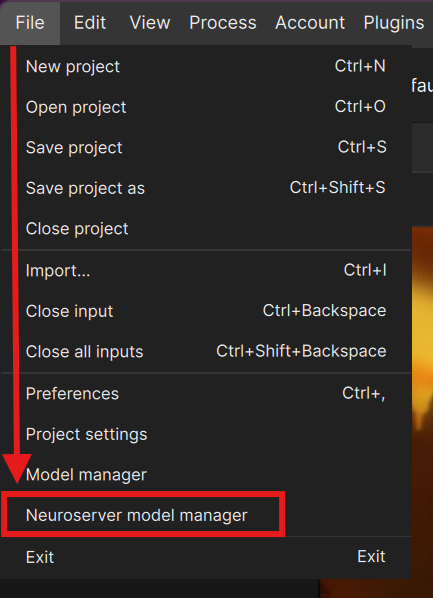Open the Edit menu
This screenshot has height=598, width=433.
pyautogui.click(x=90, y=23)
